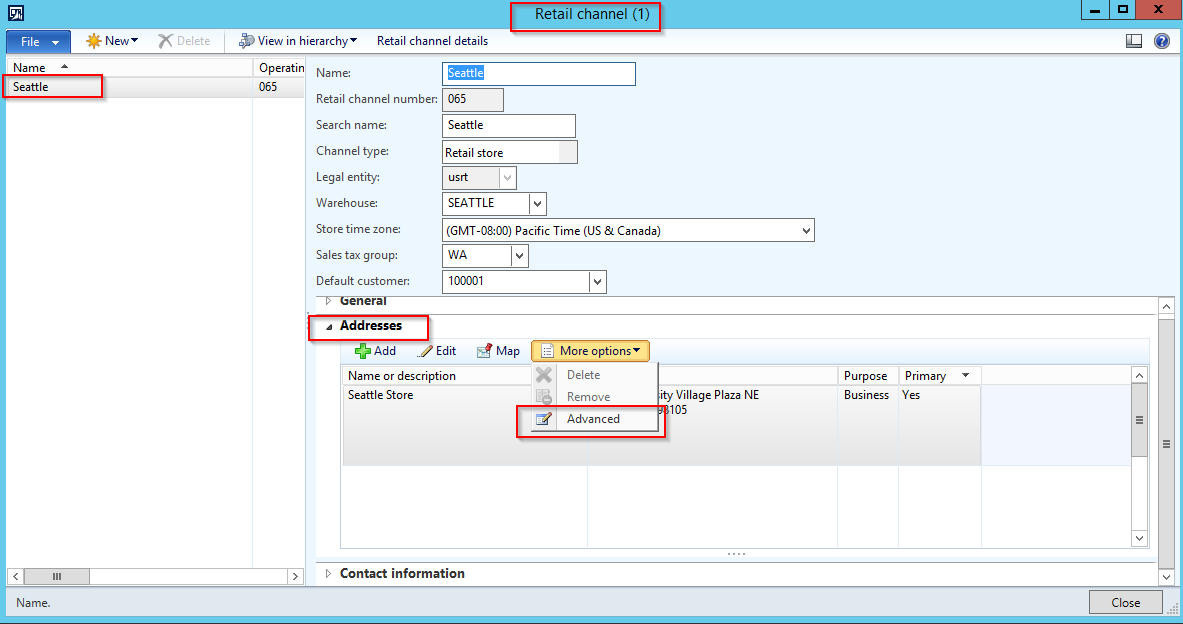Viewport: 1183px width, 624px height.
Task: Collapse the Addresses section
Action: pos(327,326)
